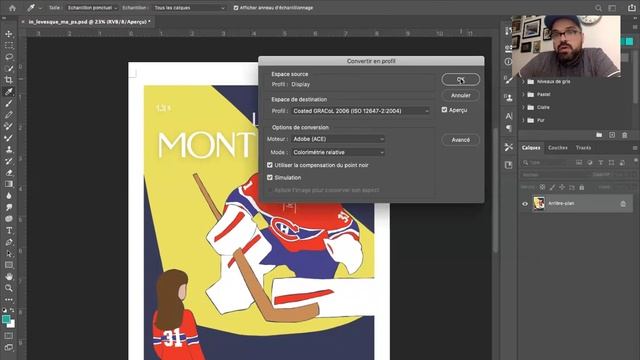Lock all layer attributes icon
The height and width of the screenshot is (360, 640).
(582, 187)
